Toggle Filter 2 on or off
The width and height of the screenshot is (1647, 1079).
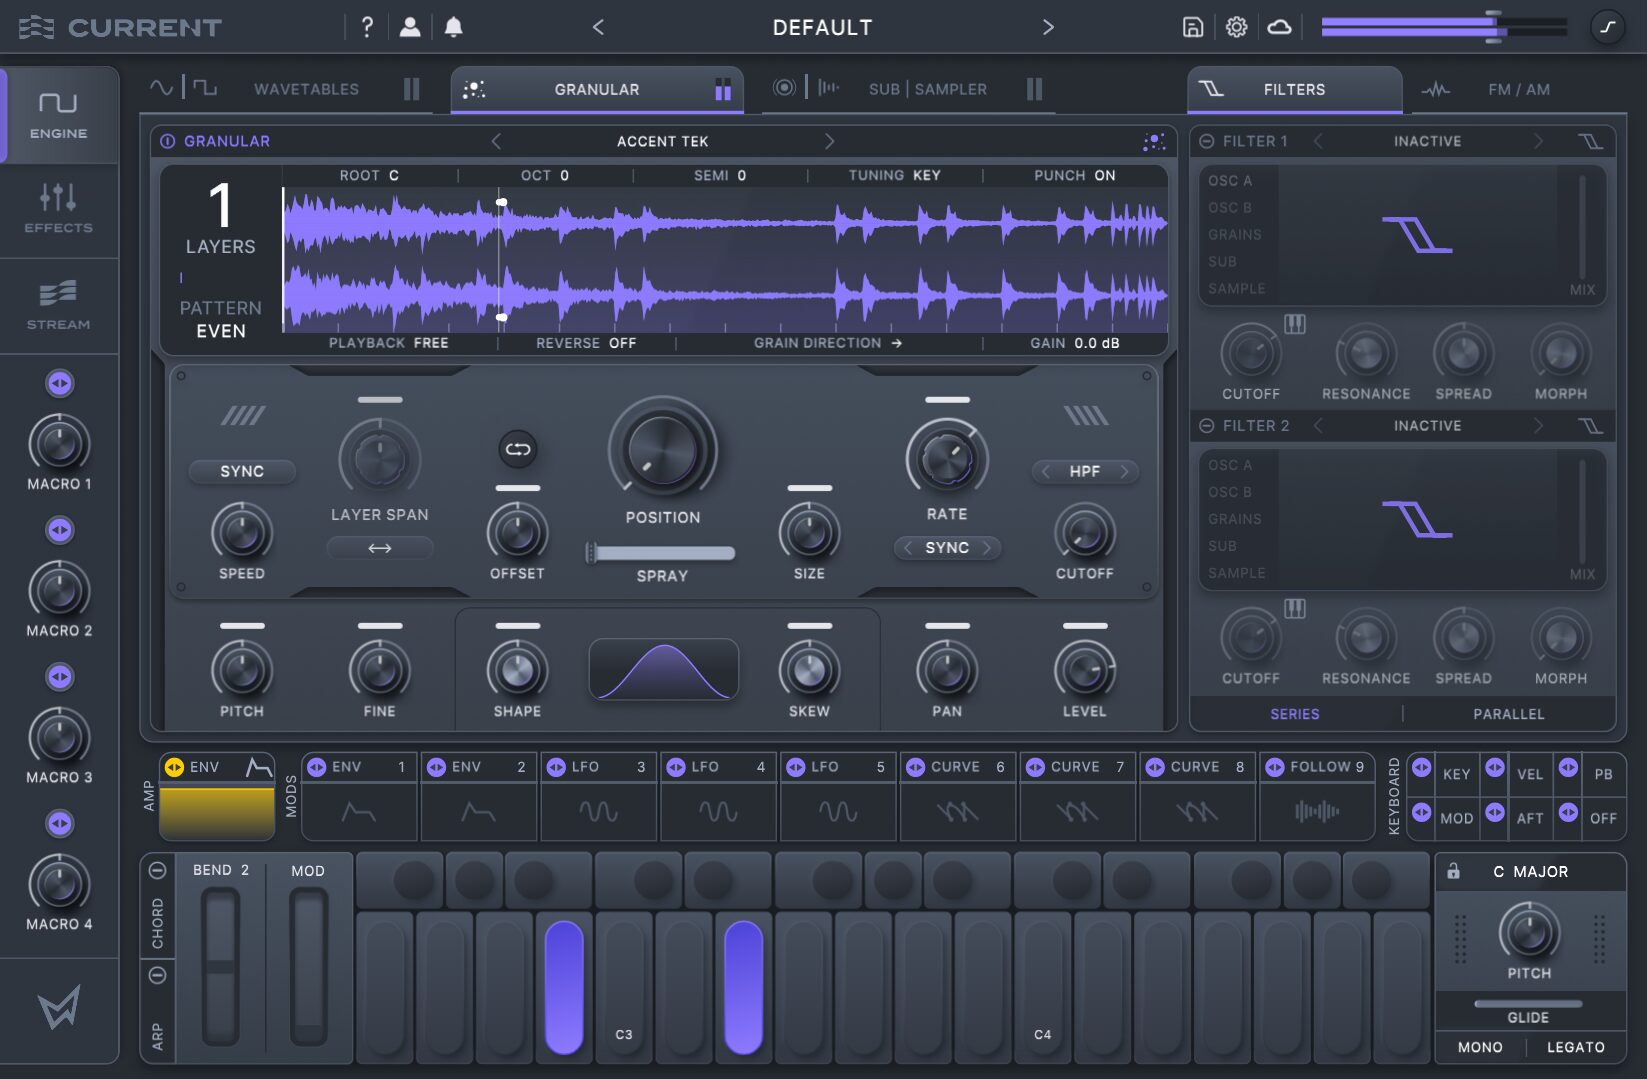click(1206, 426)
